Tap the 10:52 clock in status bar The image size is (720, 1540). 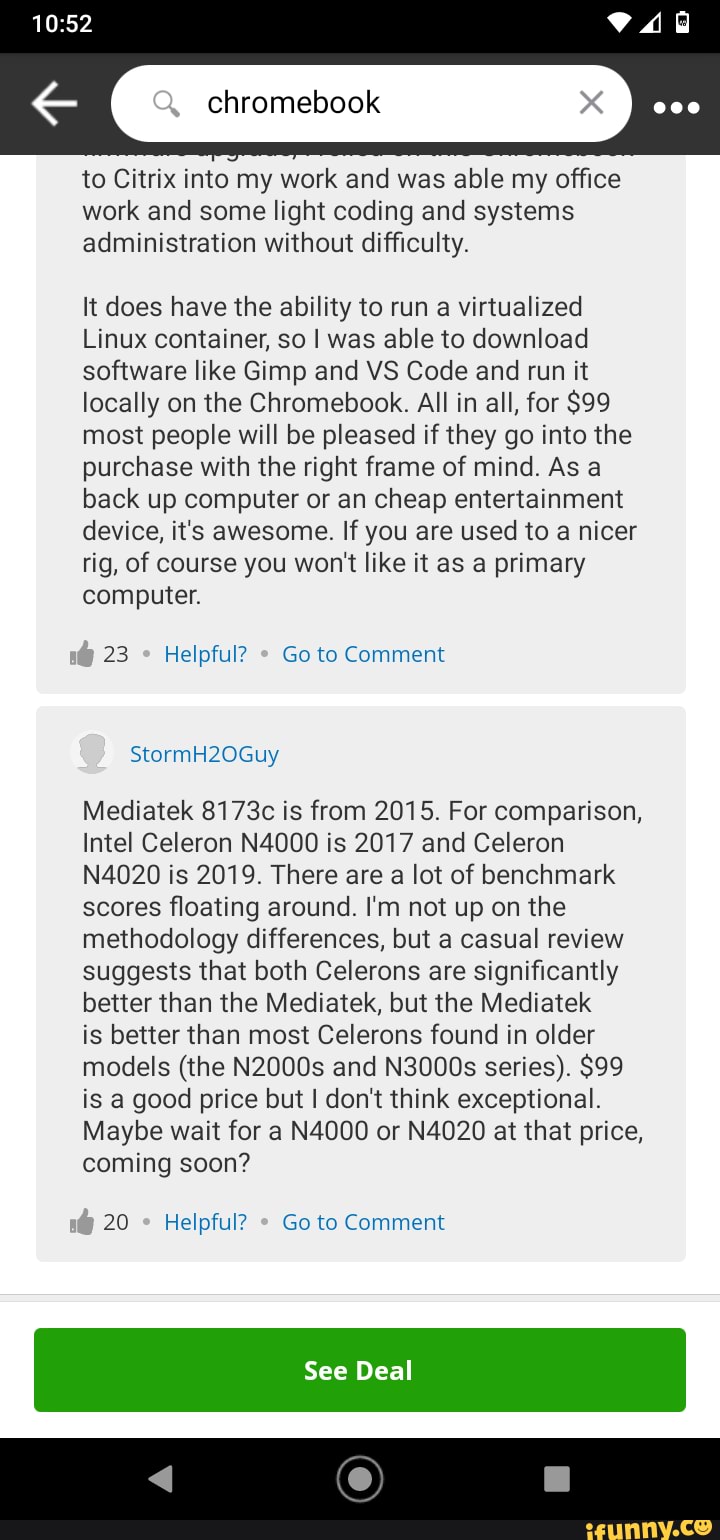point(62,23)
